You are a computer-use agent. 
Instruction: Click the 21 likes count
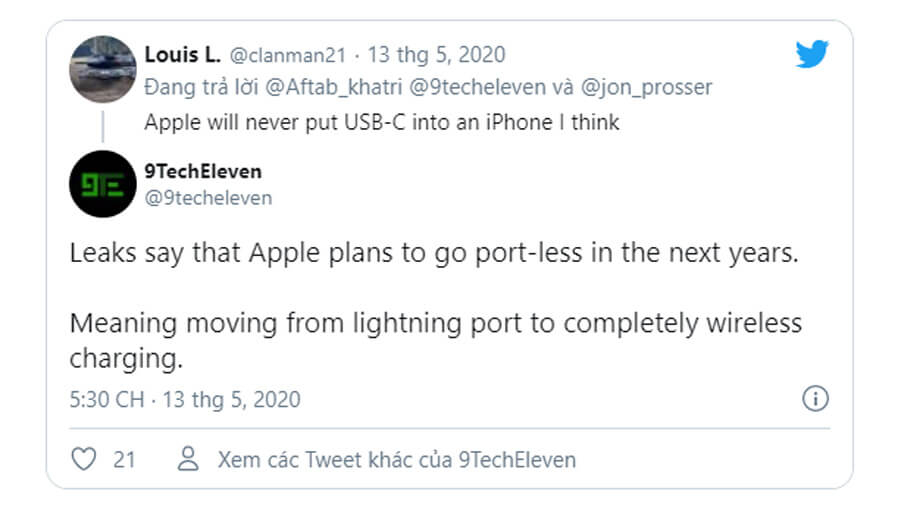point(124,460)
